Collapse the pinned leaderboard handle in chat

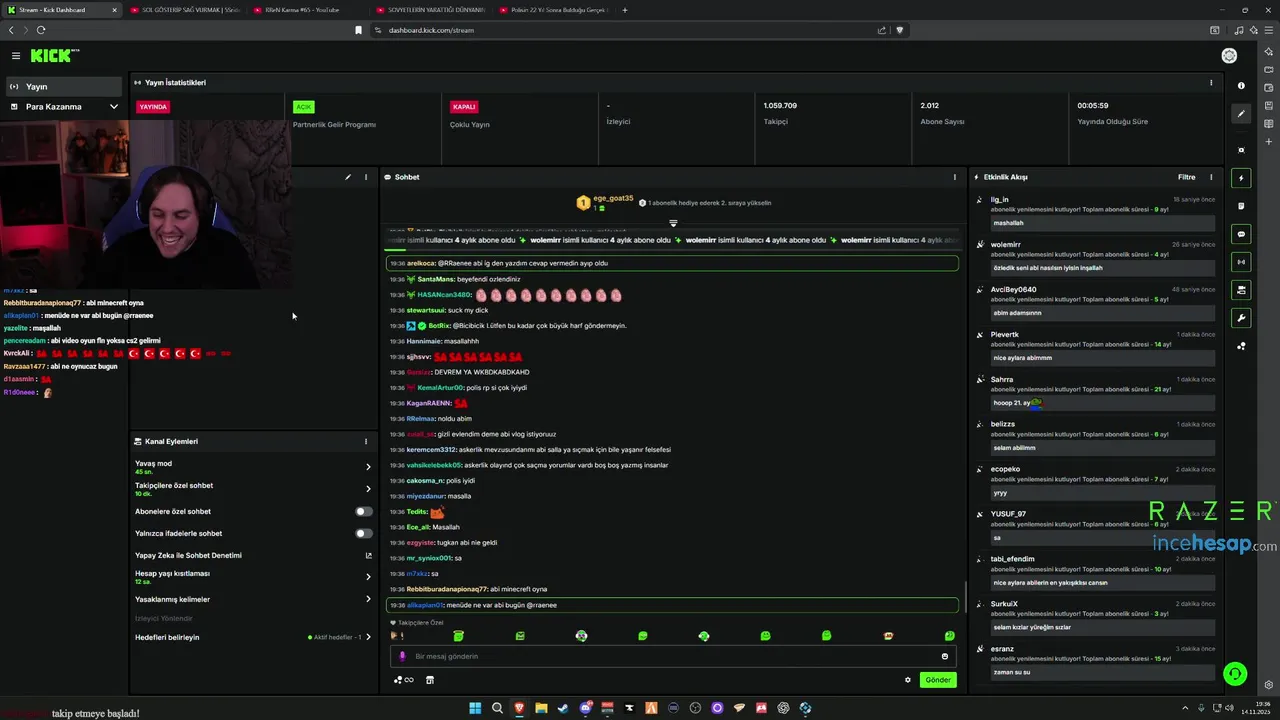[x=673, y=223]
